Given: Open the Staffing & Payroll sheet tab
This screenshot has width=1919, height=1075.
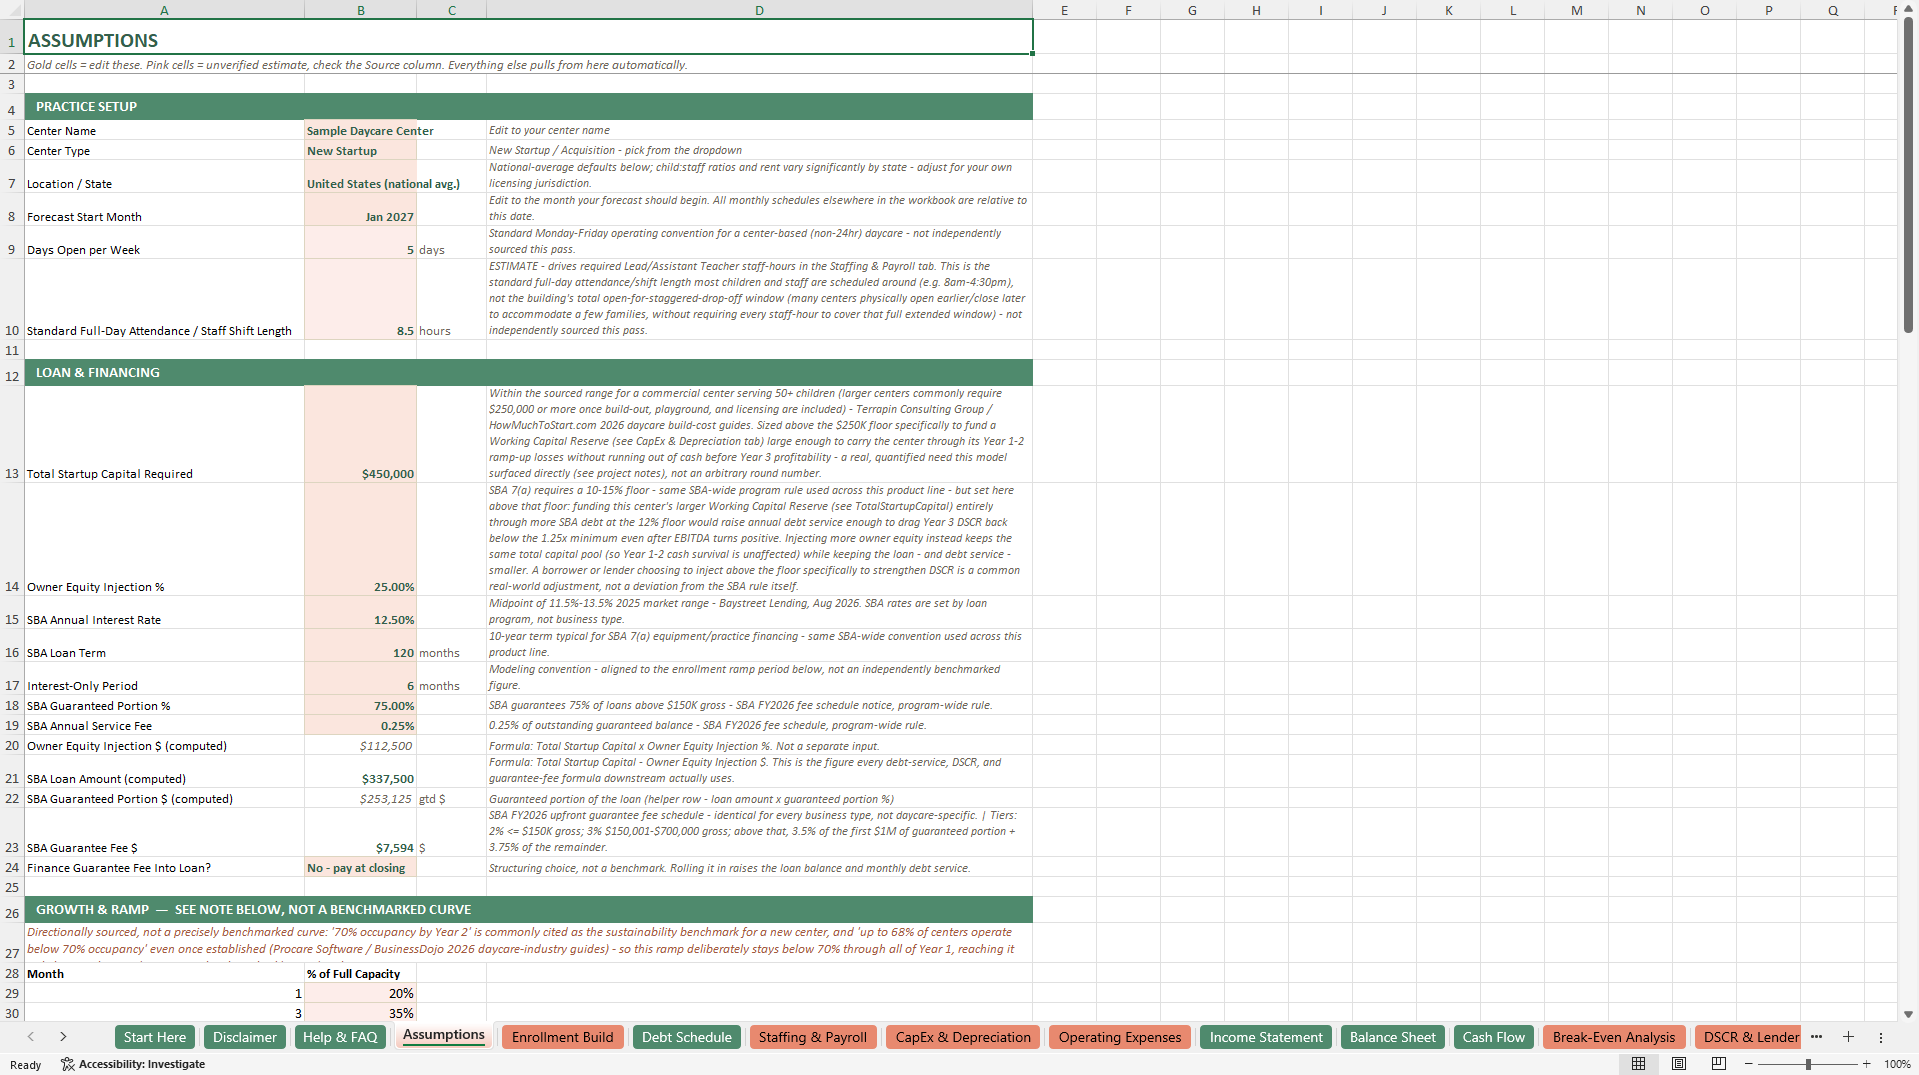Looking at the screenshot, I should (x=812, y=1037).
